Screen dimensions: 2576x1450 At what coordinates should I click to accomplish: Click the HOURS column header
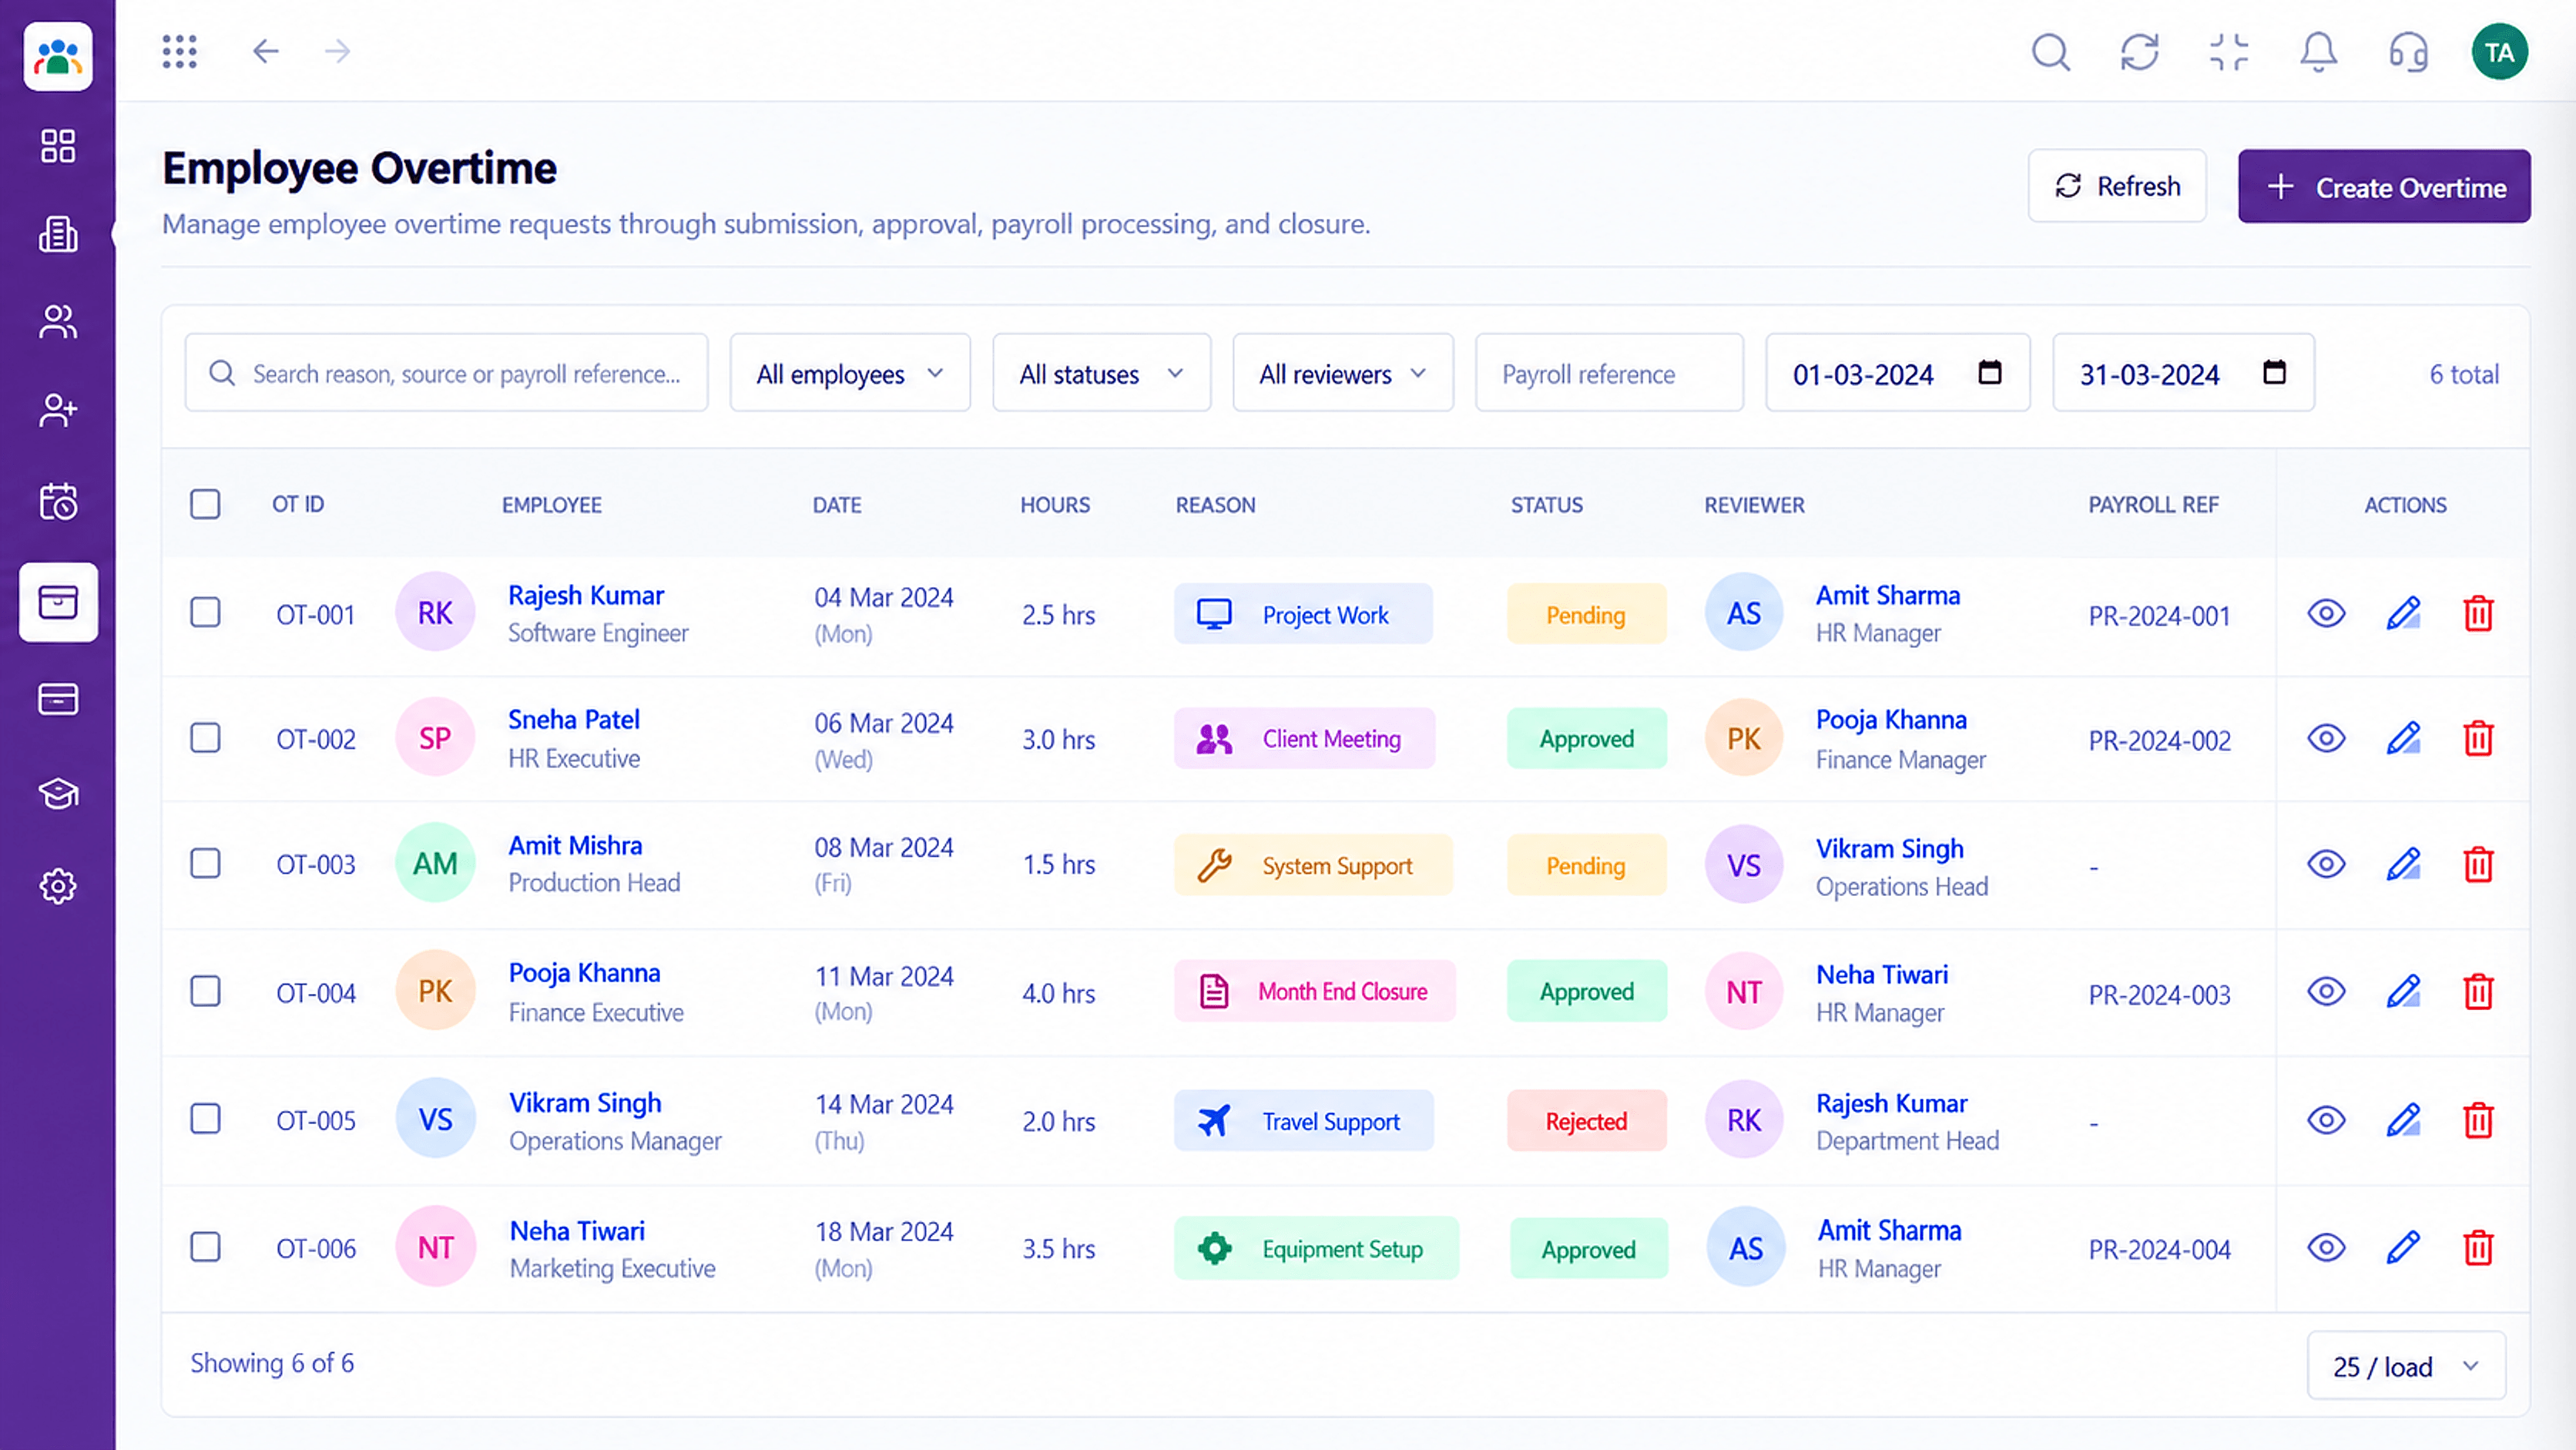pyautogui.click(x=1055, y=505)
